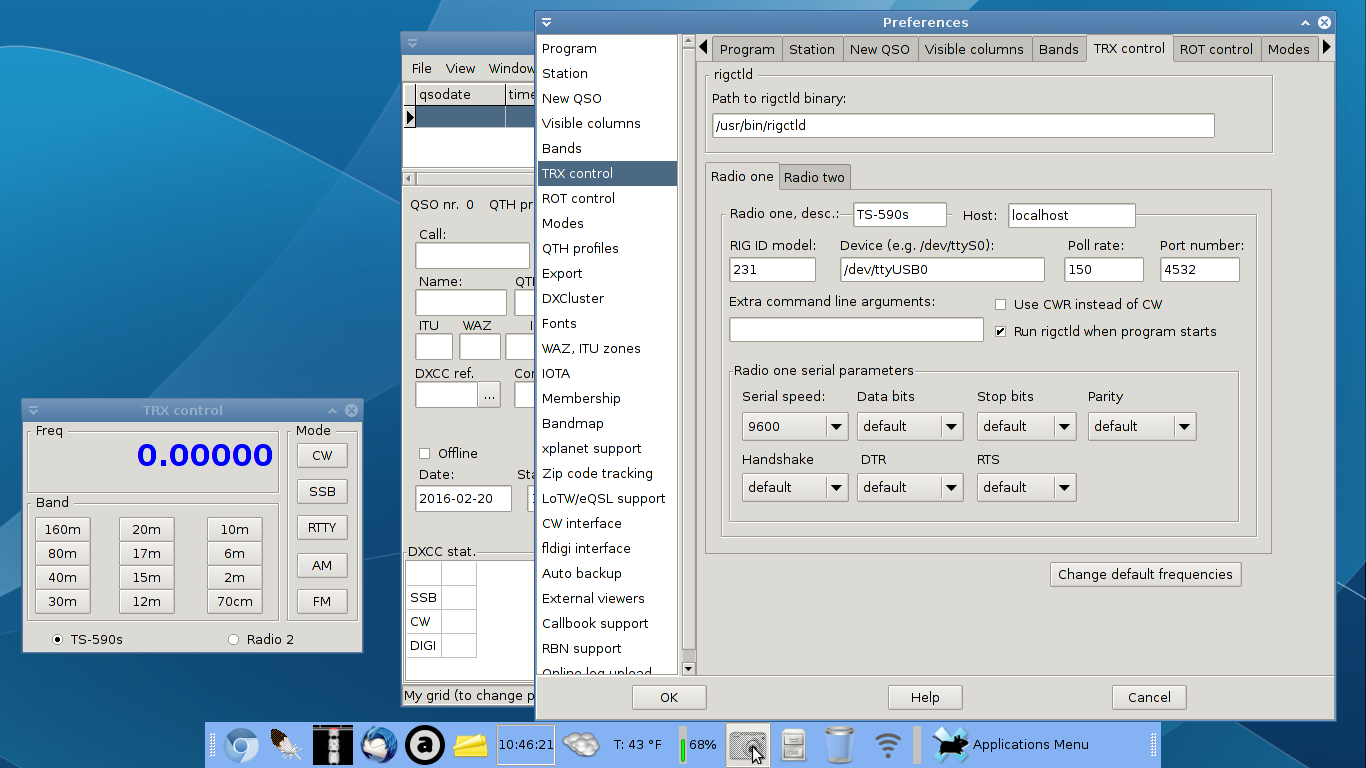Click the screenshot camera icon in panel
The height and width of the screenshot is (768, 1366).
[x=747, y=745]
